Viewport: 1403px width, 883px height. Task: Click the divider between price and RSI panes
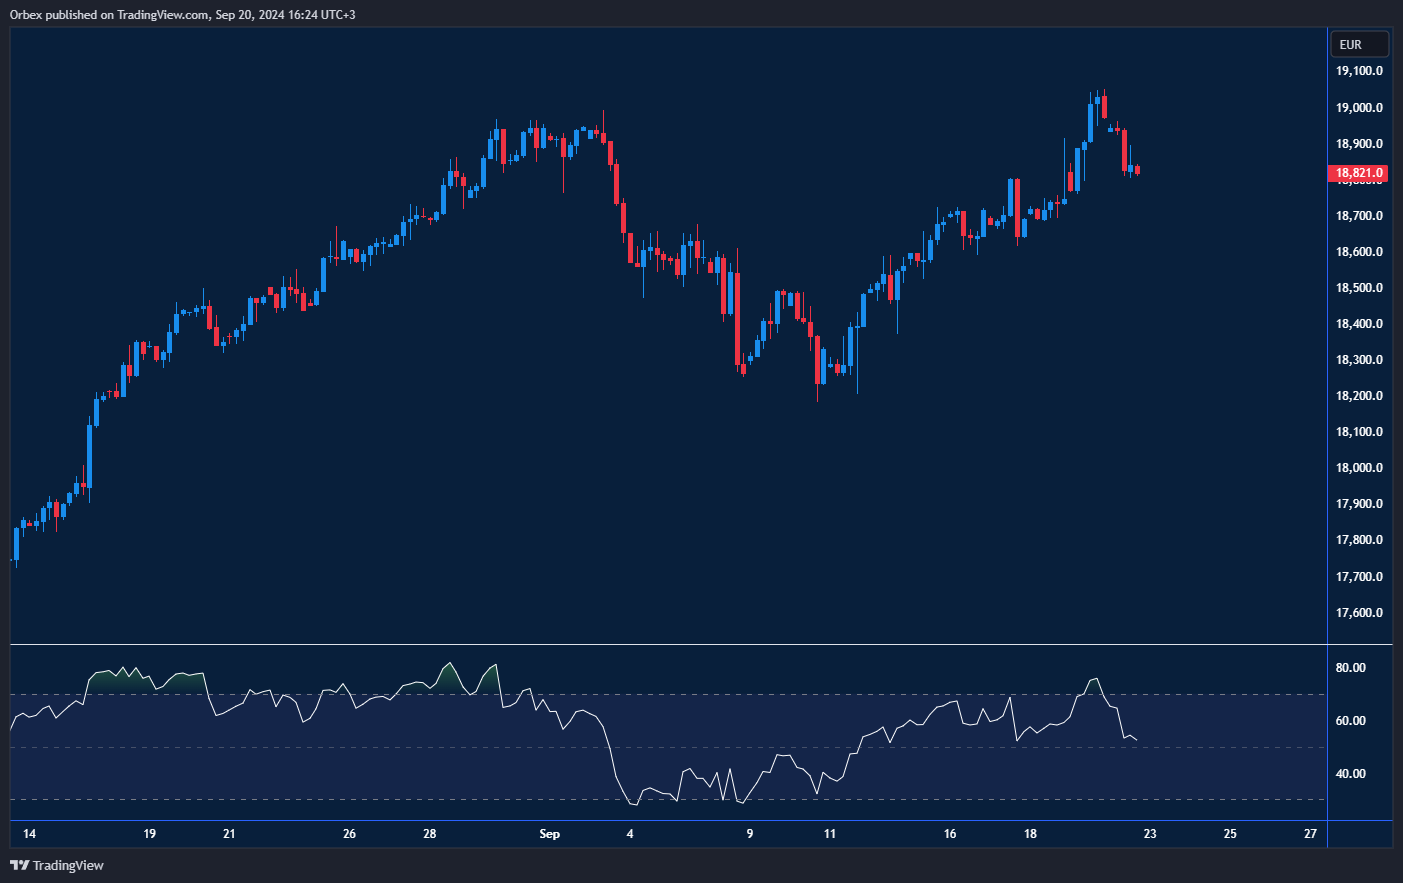tap(700, 645)
